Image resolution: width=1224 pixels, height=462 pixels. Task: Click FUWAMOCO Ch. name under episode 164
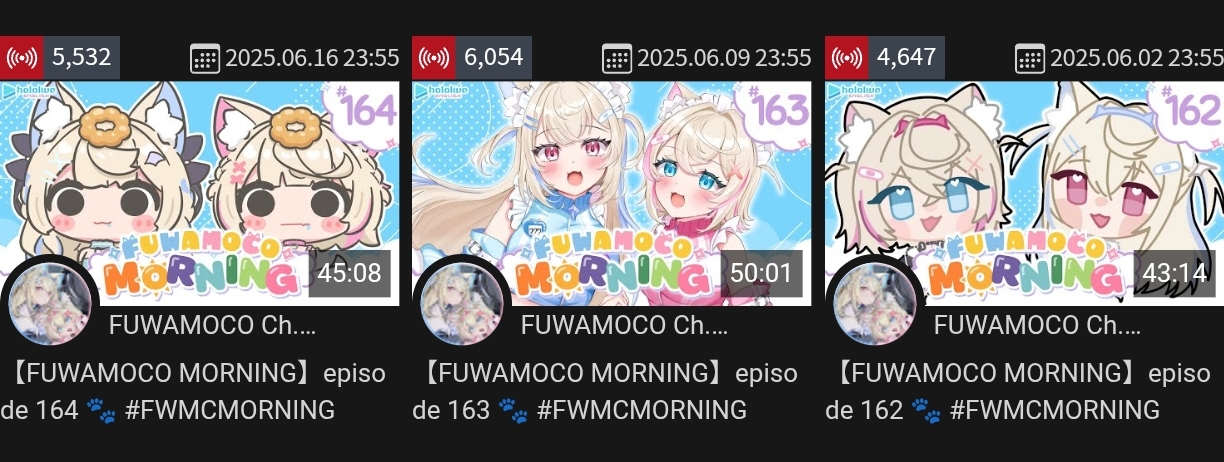tap(212, 325)
